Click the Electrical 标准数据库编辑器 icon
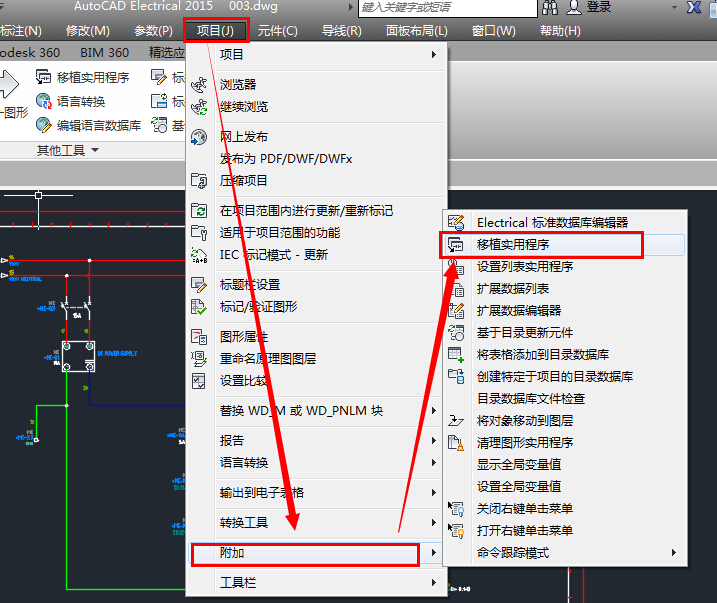Screen dimensions: 717x603 pos(457,222)
